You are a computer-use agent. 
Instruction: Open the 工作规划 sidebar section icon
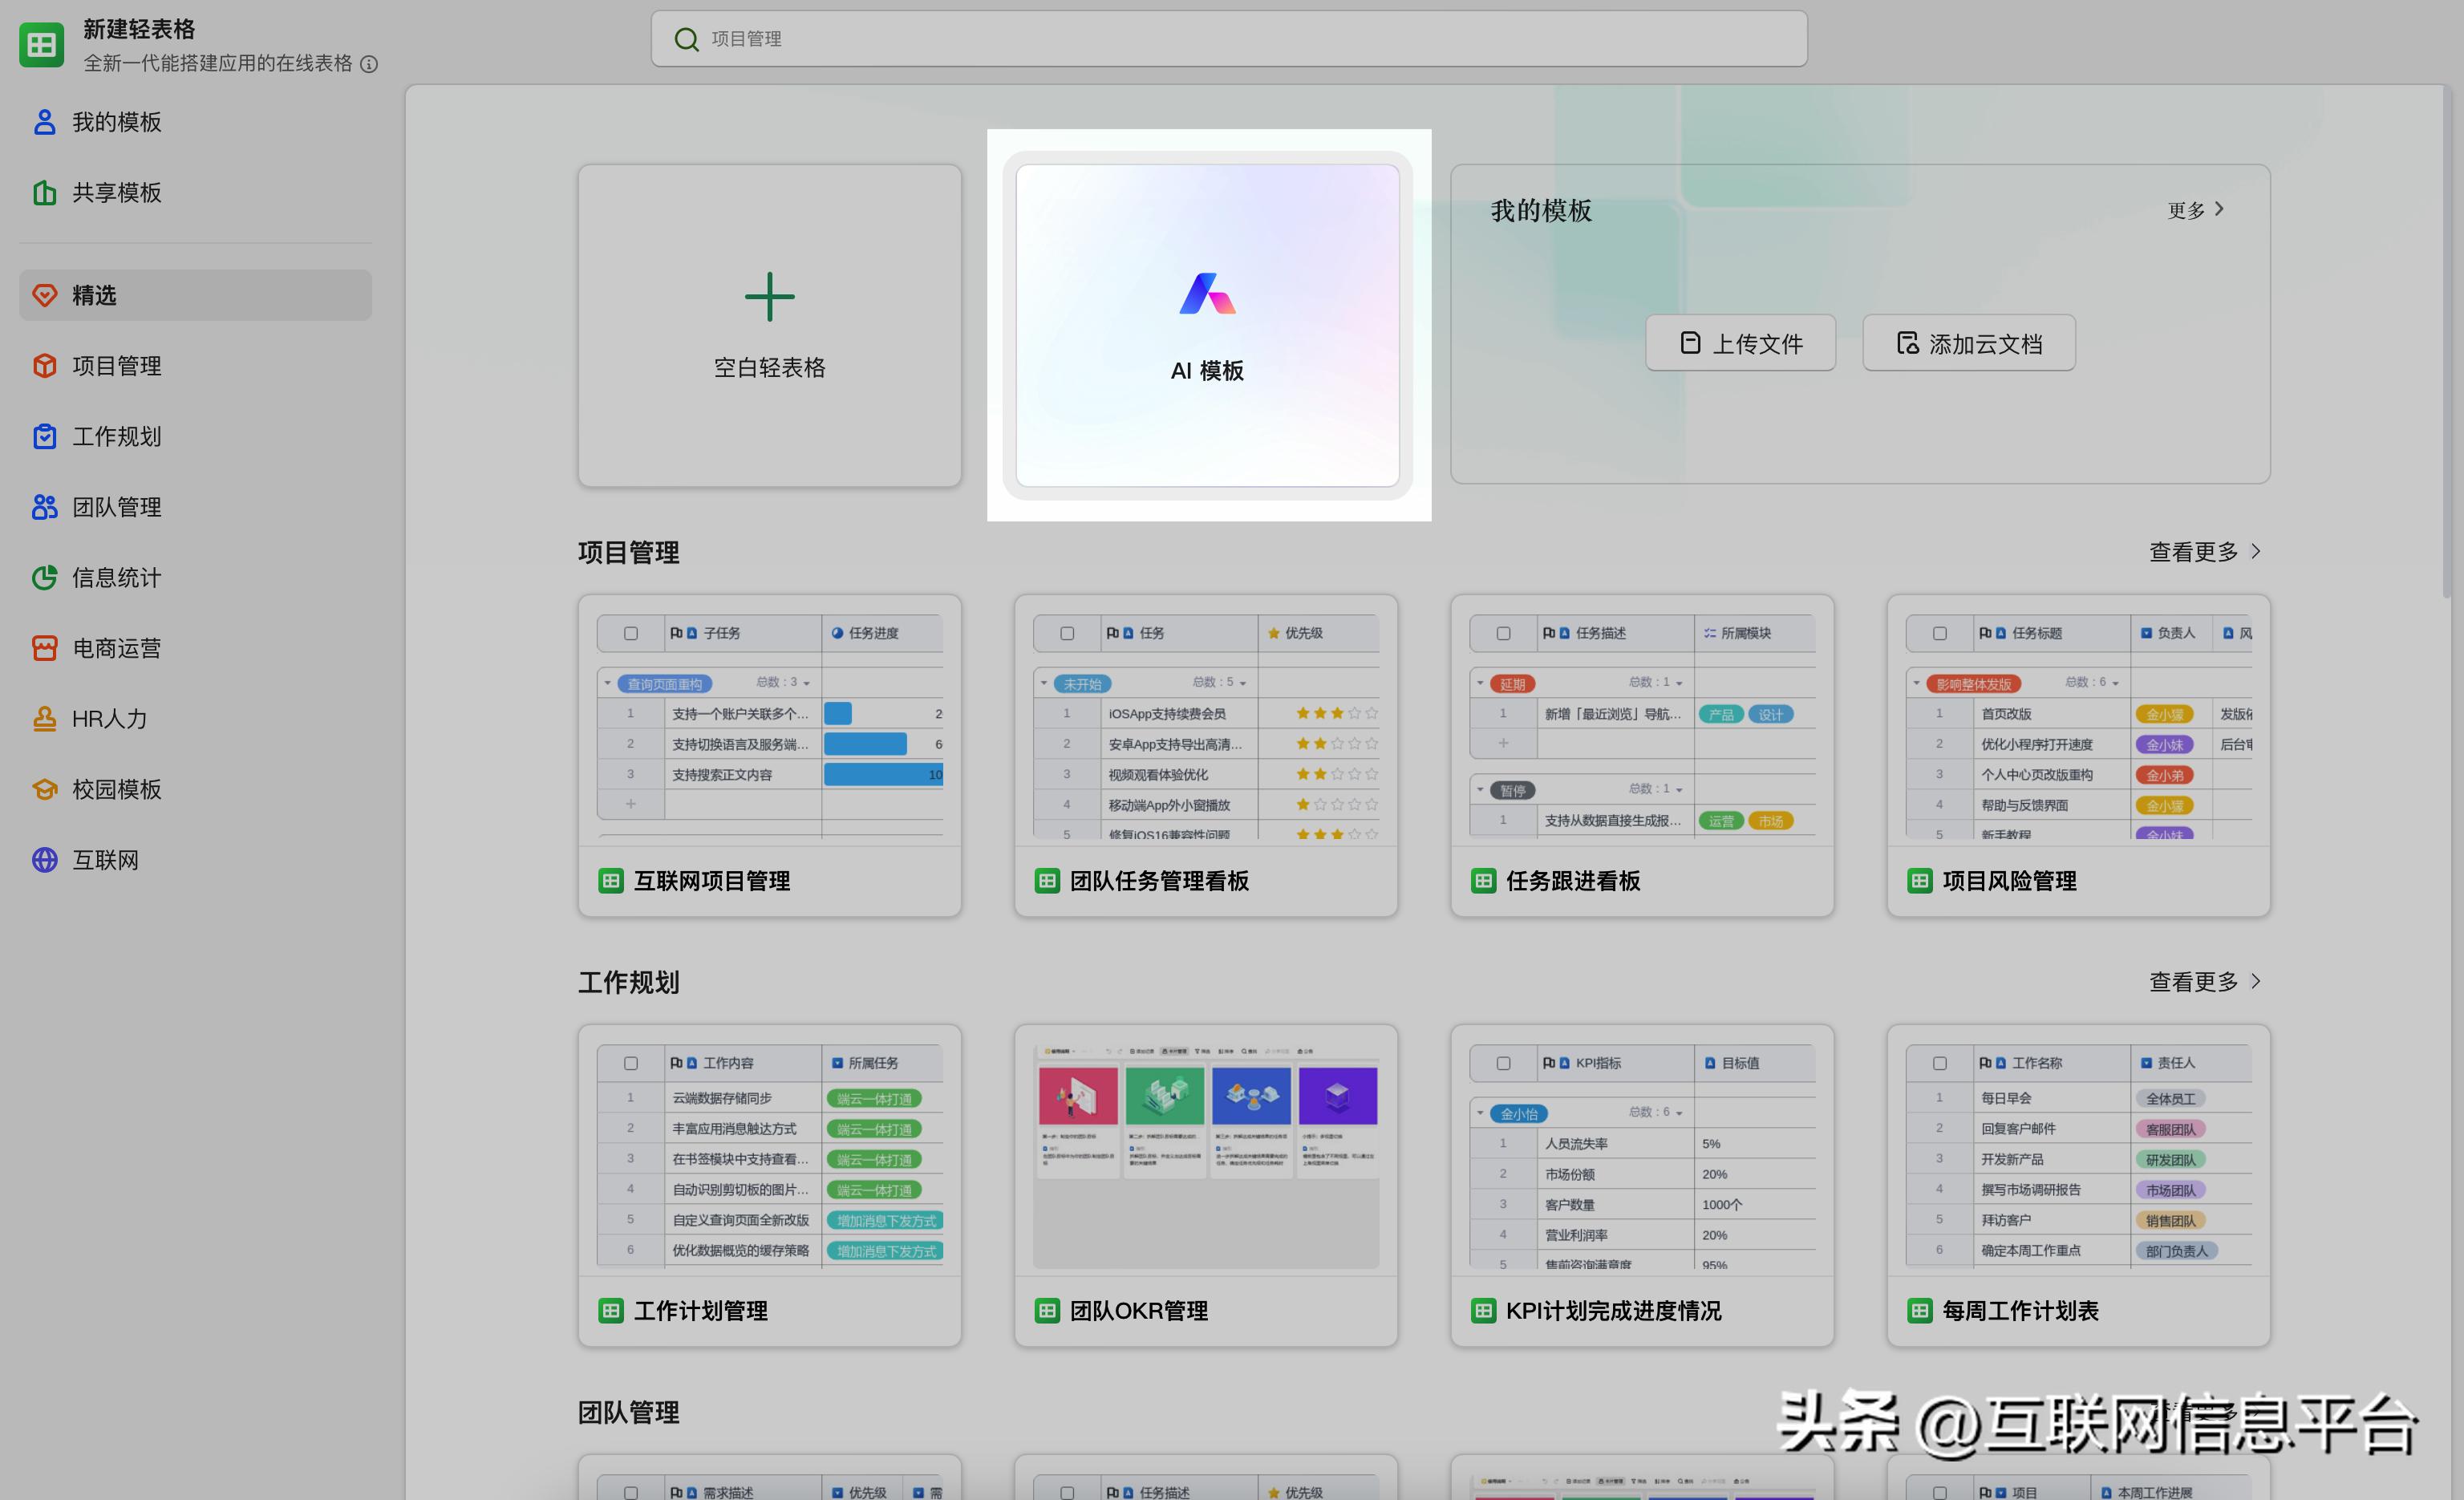pos(44,436)
